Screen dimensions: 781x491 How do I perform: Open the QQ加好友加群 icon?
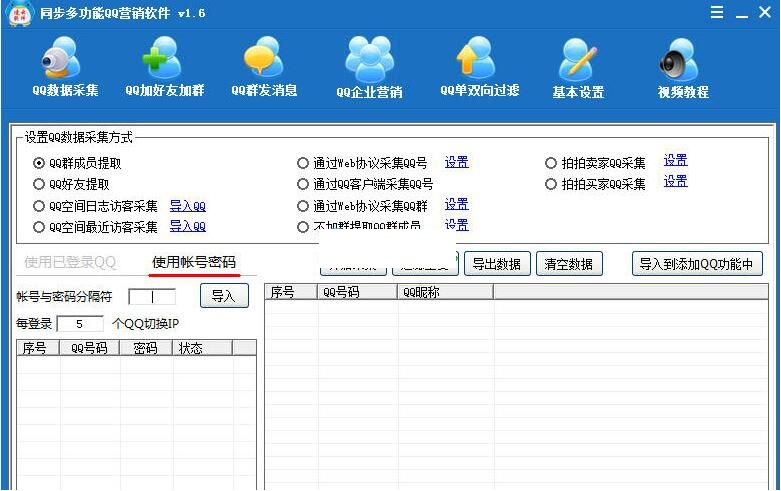point(164,60)
